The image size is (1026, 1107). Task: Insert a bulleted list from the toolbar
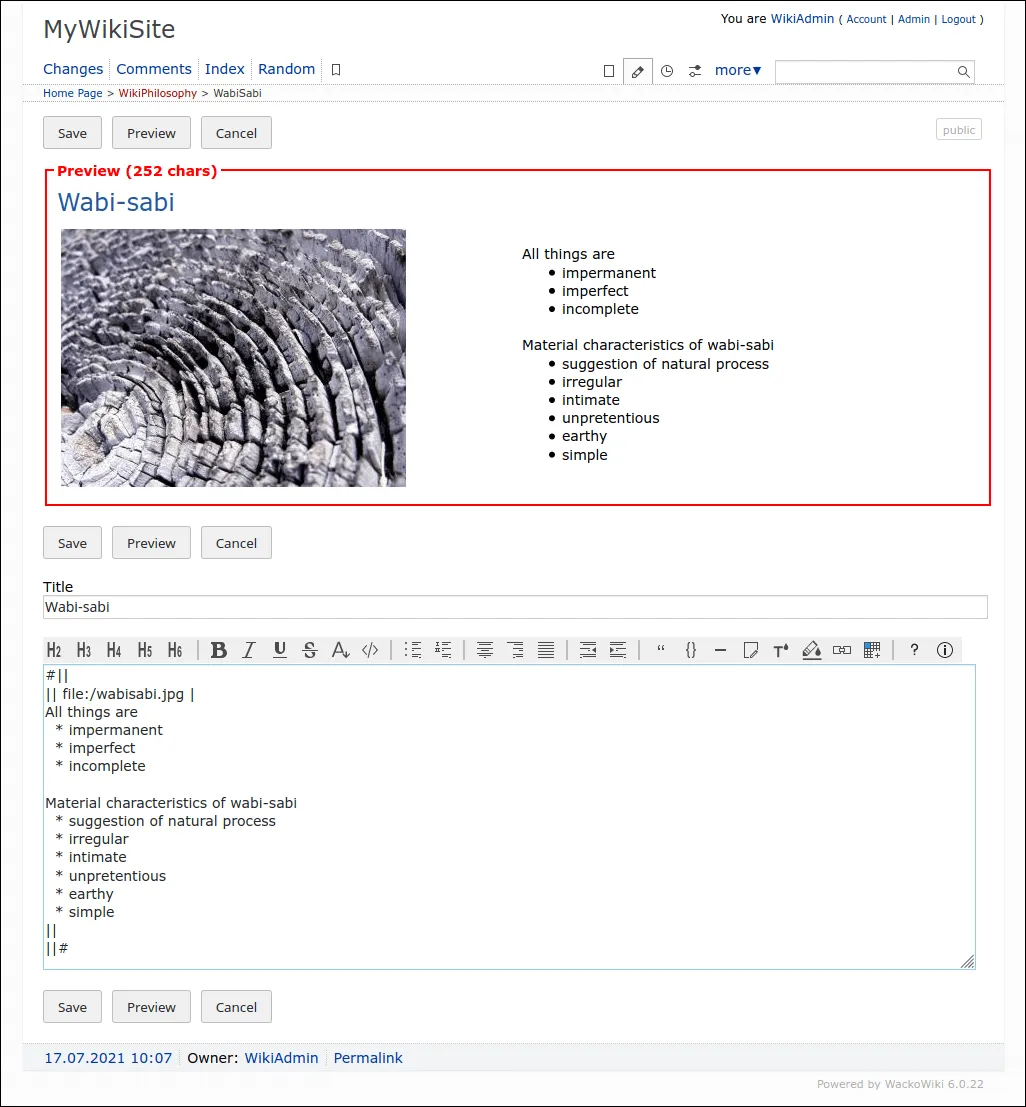tap(412, 650)
